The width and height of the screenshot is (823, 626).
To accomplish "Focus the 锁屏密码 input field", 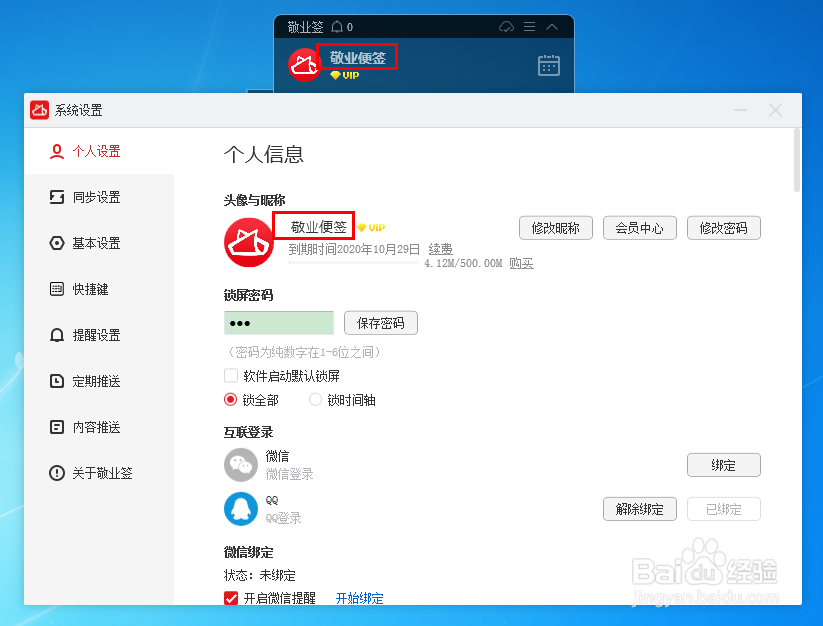I will 279,323.
